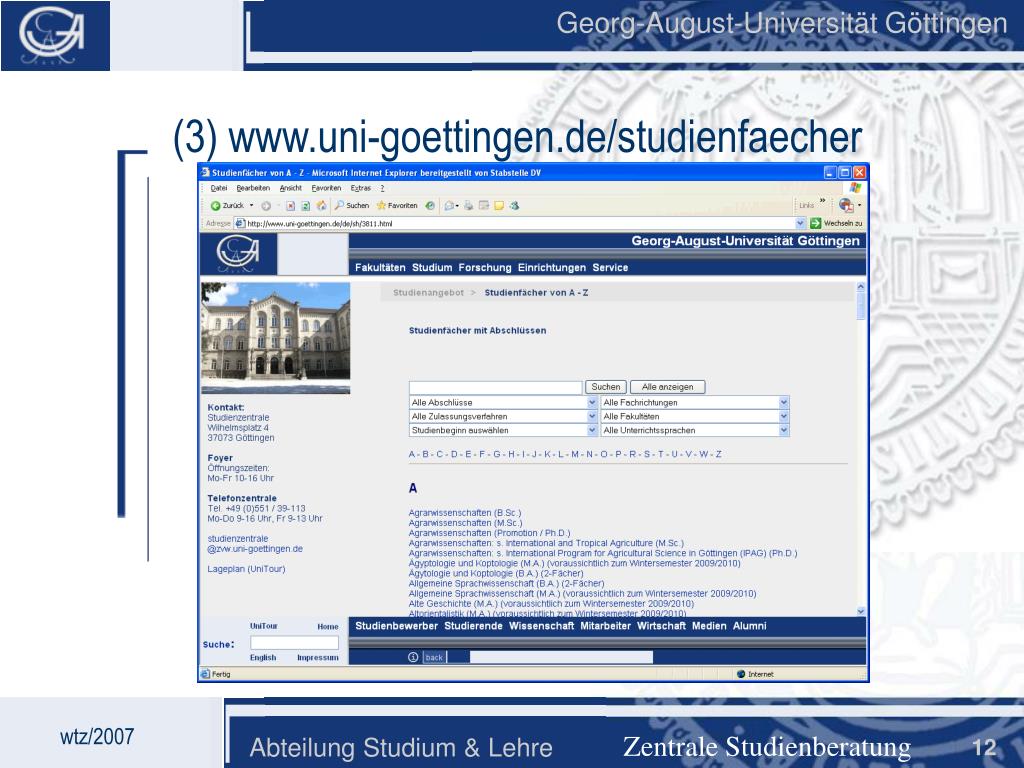Image resolution: width=1024 pixels, height=768 pixels.
Task: Open the Service navigation item
Action: (610, 268)
